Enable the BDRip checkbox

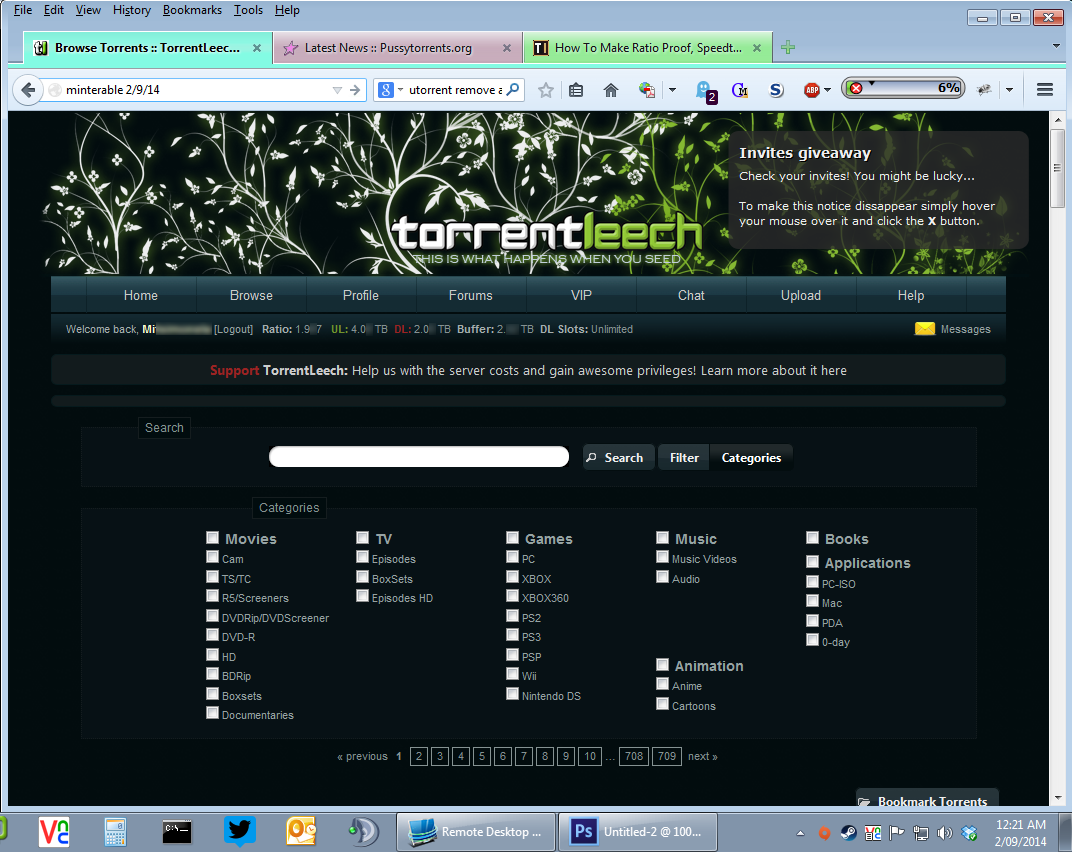(x=213, y=674)
